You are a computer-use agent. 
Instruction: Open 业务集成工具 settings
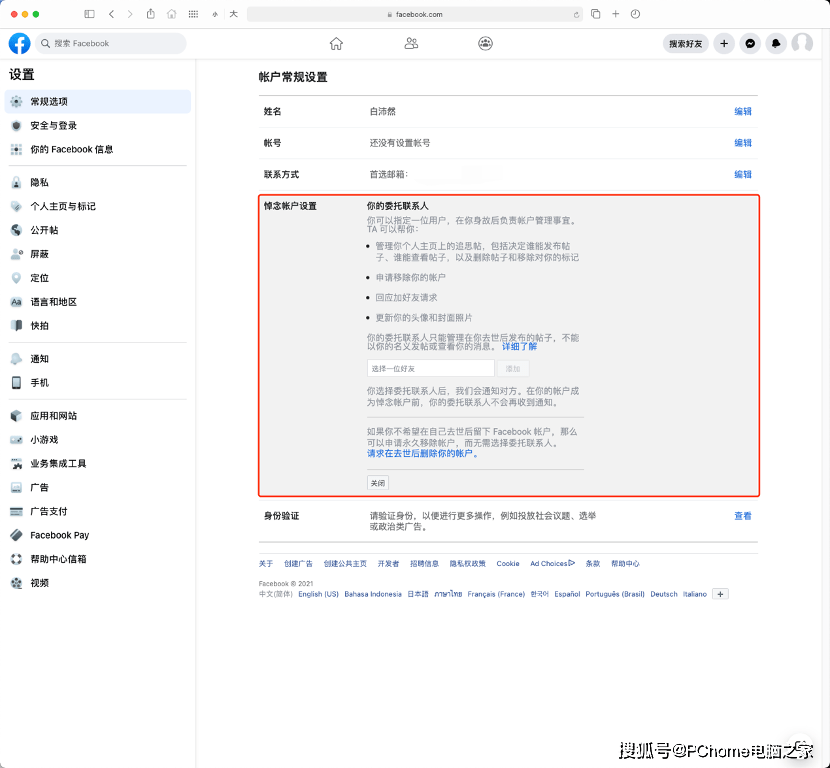[97, 464]
